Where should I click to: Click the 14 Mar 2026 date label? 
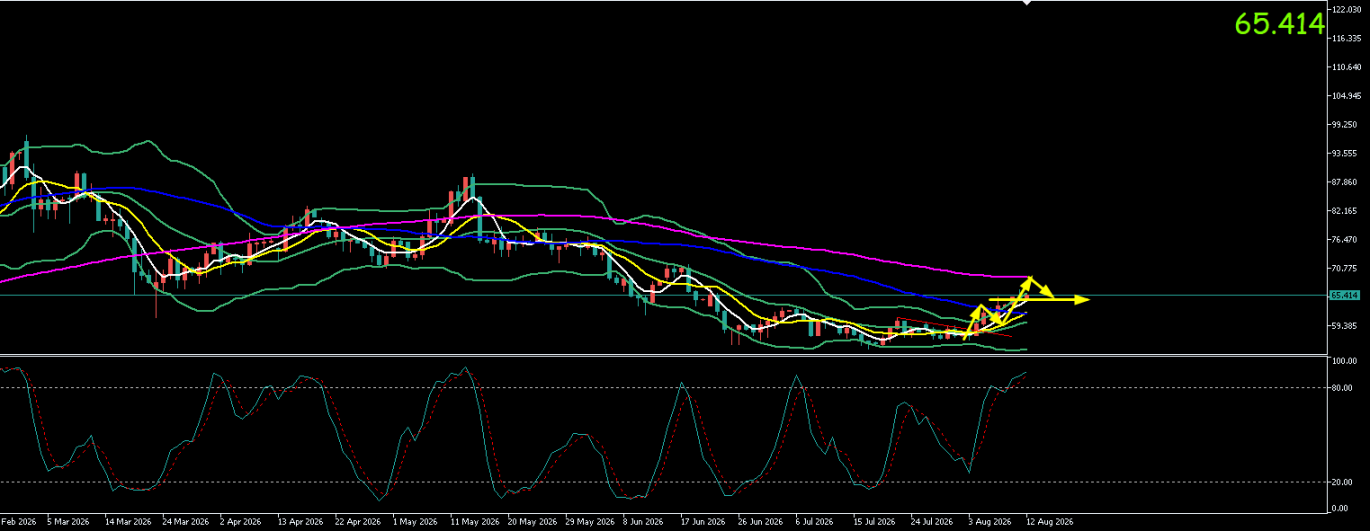127,522
